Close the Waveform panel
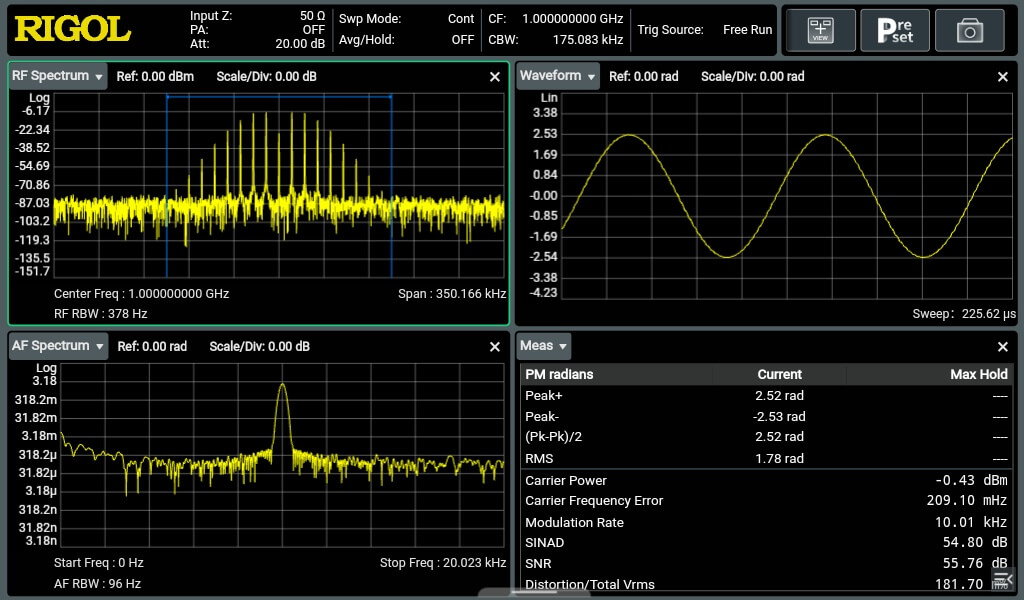This screenshot has width=1024, height=600. pyautogui.click(x=1003, y=77)
